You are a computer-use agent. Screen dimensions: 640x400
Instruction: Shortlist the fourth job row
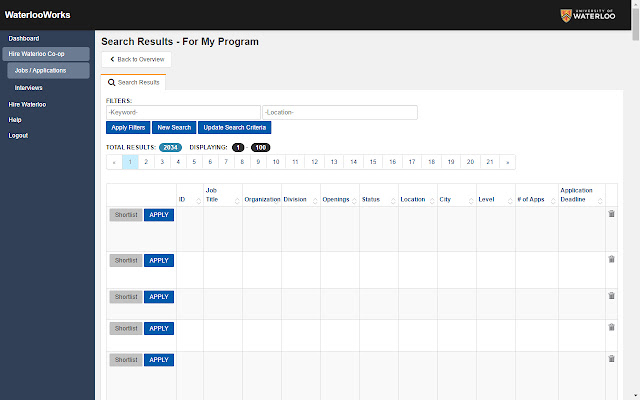point(126,329)
